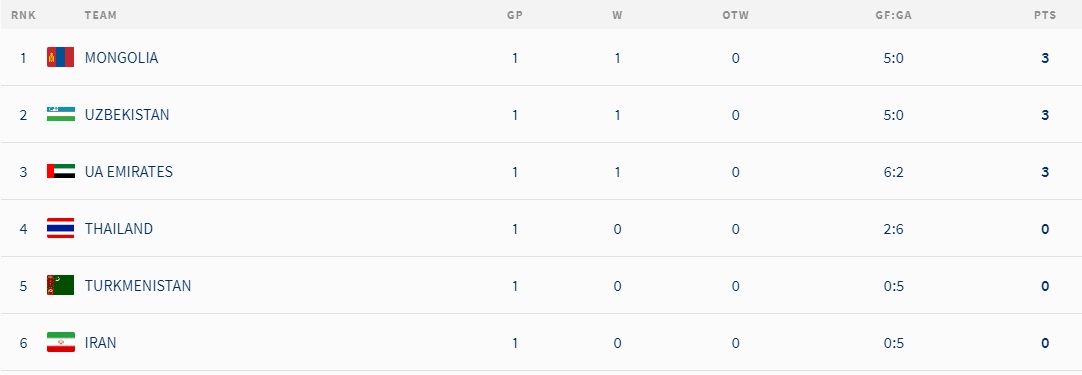Click the Turkmenistan flag icon
Viewport: 1082px width, 375px height.
(x=61, y=285)
